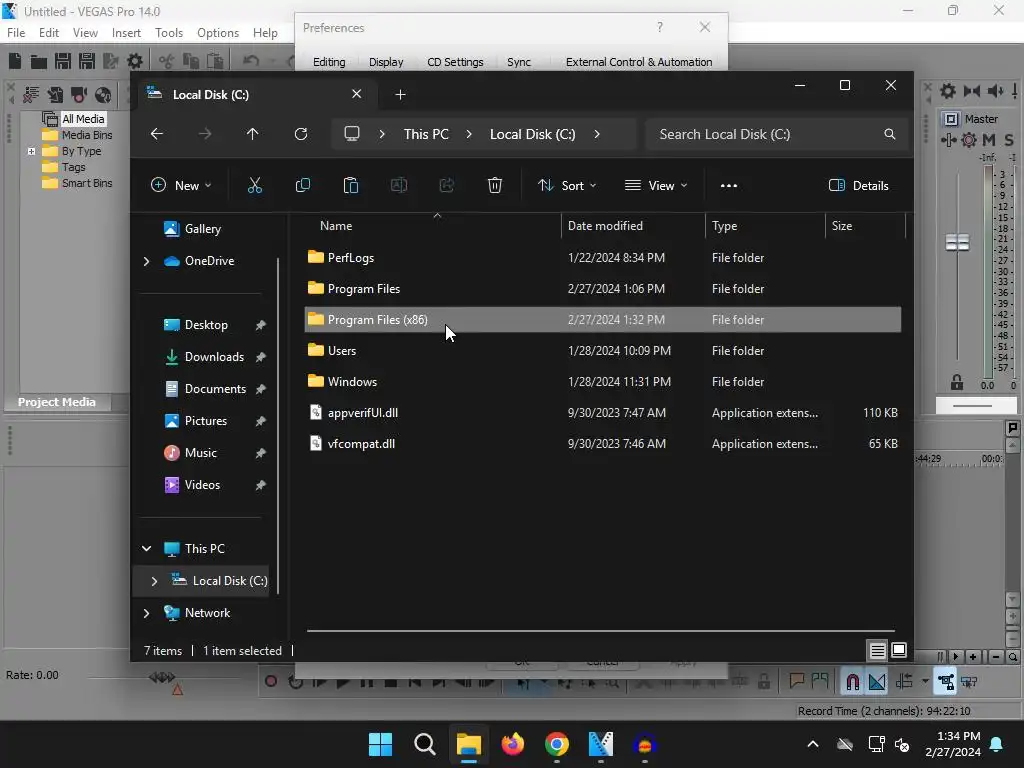Open Auto Ripple mode dropdown arrow

[925, 681]
